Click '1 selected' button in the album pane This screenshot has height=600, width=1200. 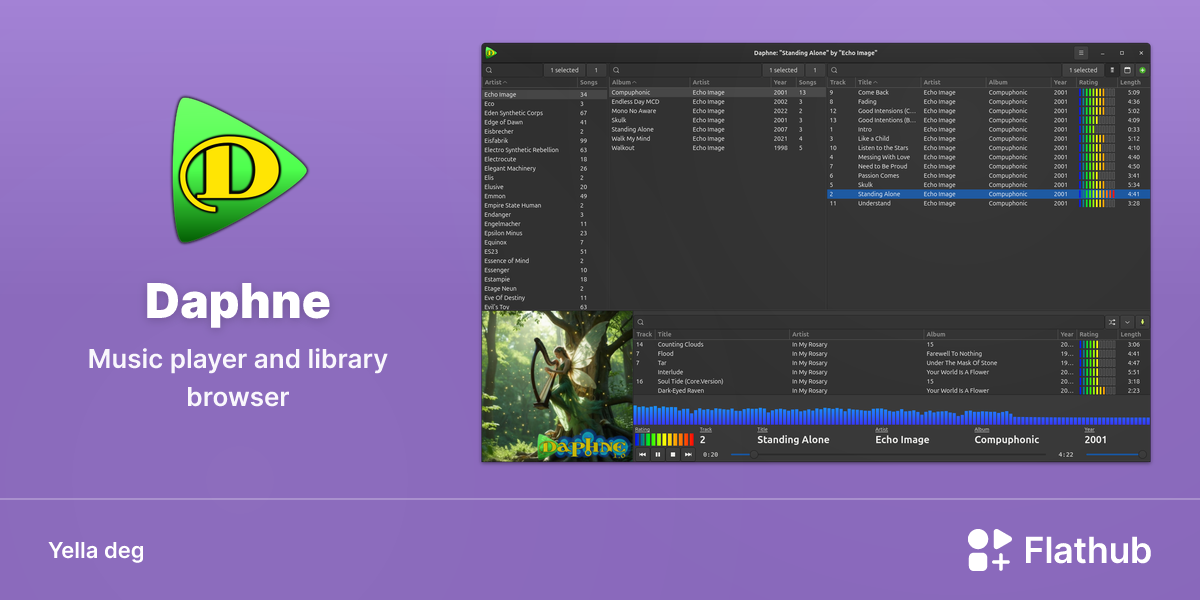(x=785, y=70)
